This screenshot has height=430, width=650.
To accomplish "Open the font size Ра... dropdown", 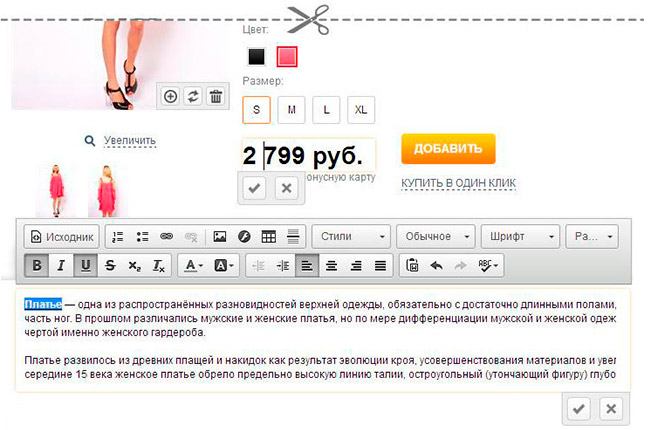I will coord(592,237).
